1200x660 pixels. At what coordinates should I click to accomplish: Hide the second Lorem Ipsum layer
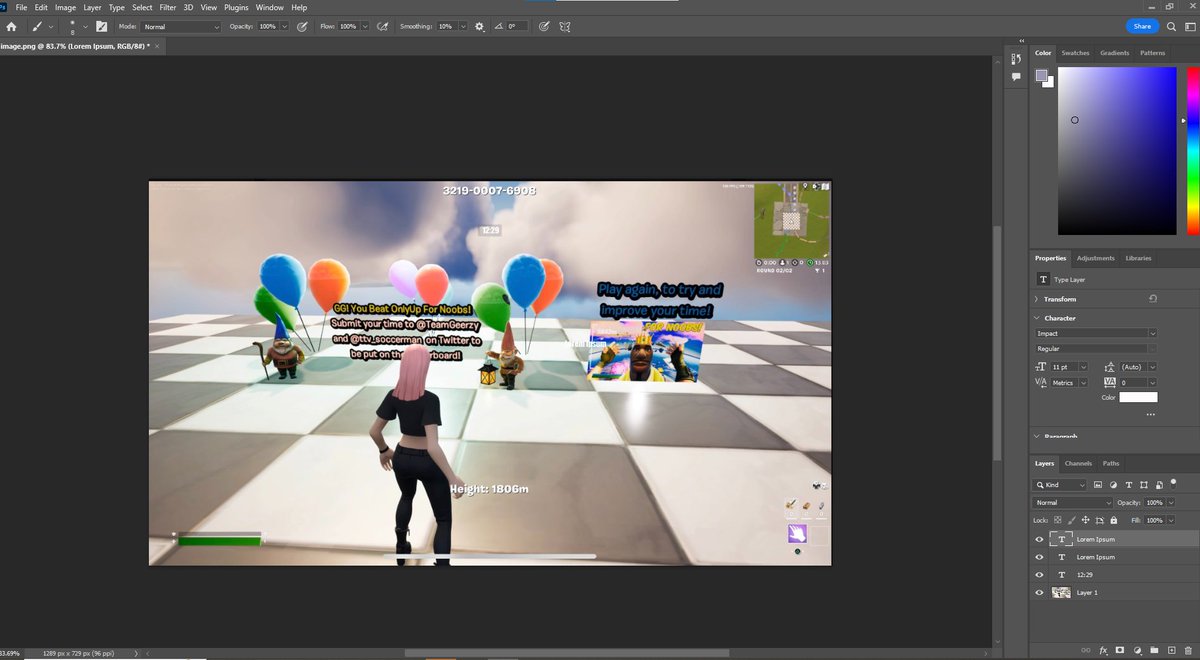coord(1040,557)
